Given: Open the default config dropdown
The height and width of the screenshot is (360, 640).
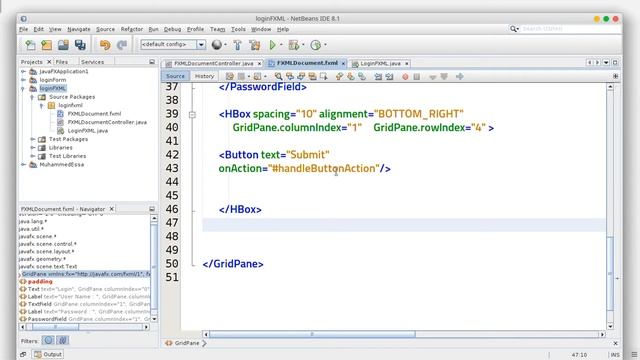Looking at the screenshot, I should [x=201, y=44].
